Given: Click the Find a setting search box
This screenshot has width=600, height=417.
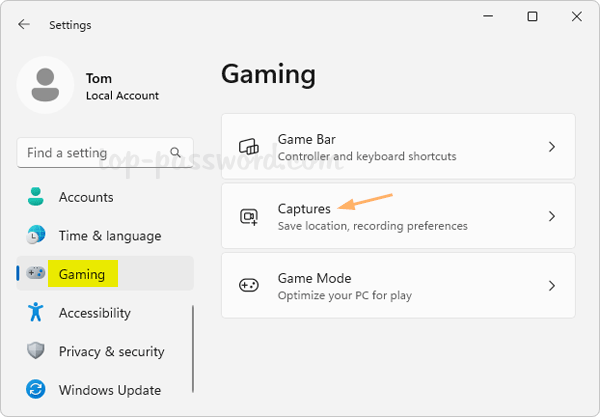Looking at the screenshot, I should [90, 153].
